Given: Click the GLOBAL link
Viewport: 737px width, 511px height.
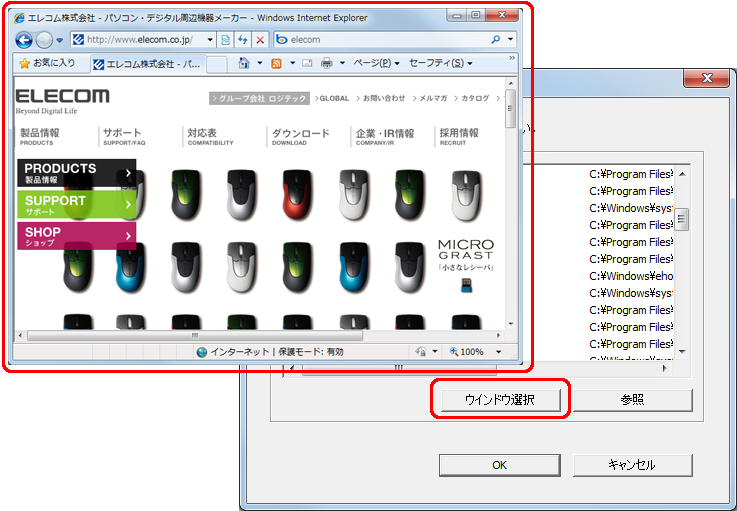Looking at the screenshot, I should (x=332, y=98).
